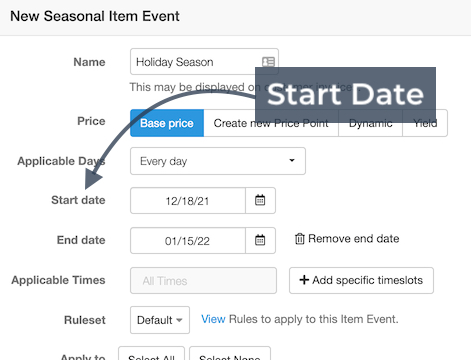Switch price mode to Dynamic
Screen dimensions: 471x360
click(370, 123)
